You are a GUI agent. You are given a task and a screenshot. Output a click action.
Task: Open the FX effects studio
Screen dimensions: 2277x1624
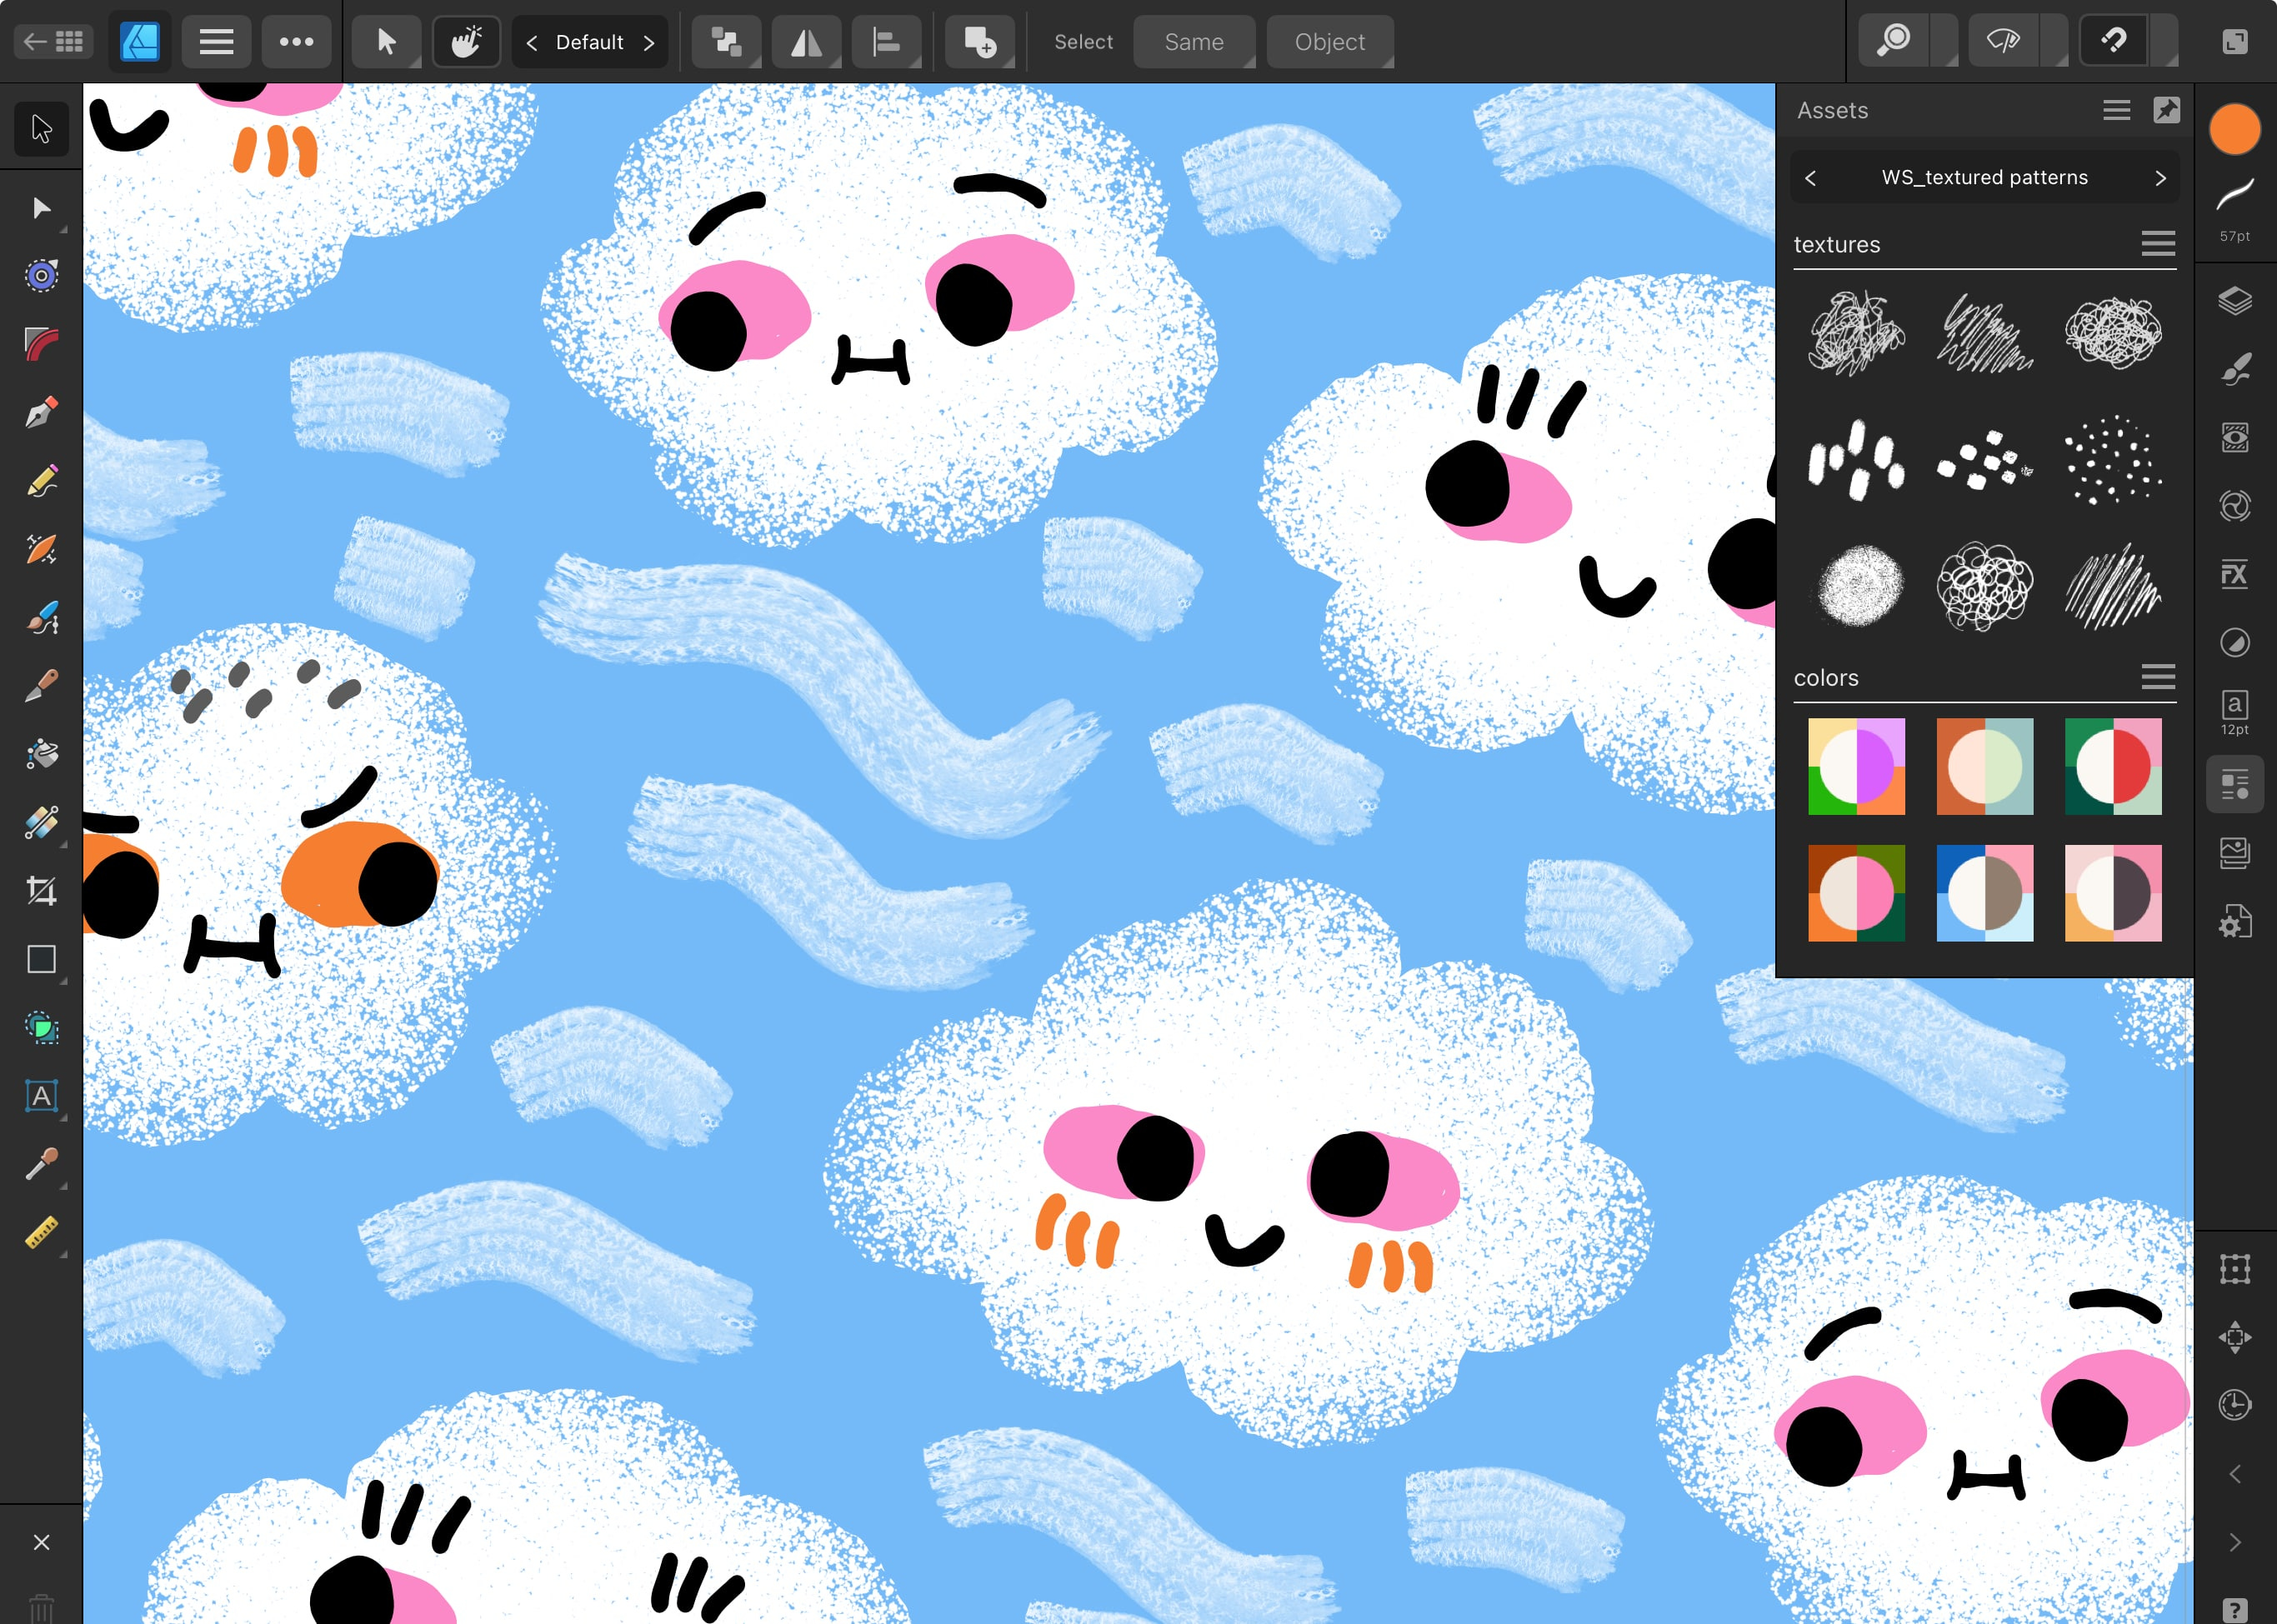2234,574
